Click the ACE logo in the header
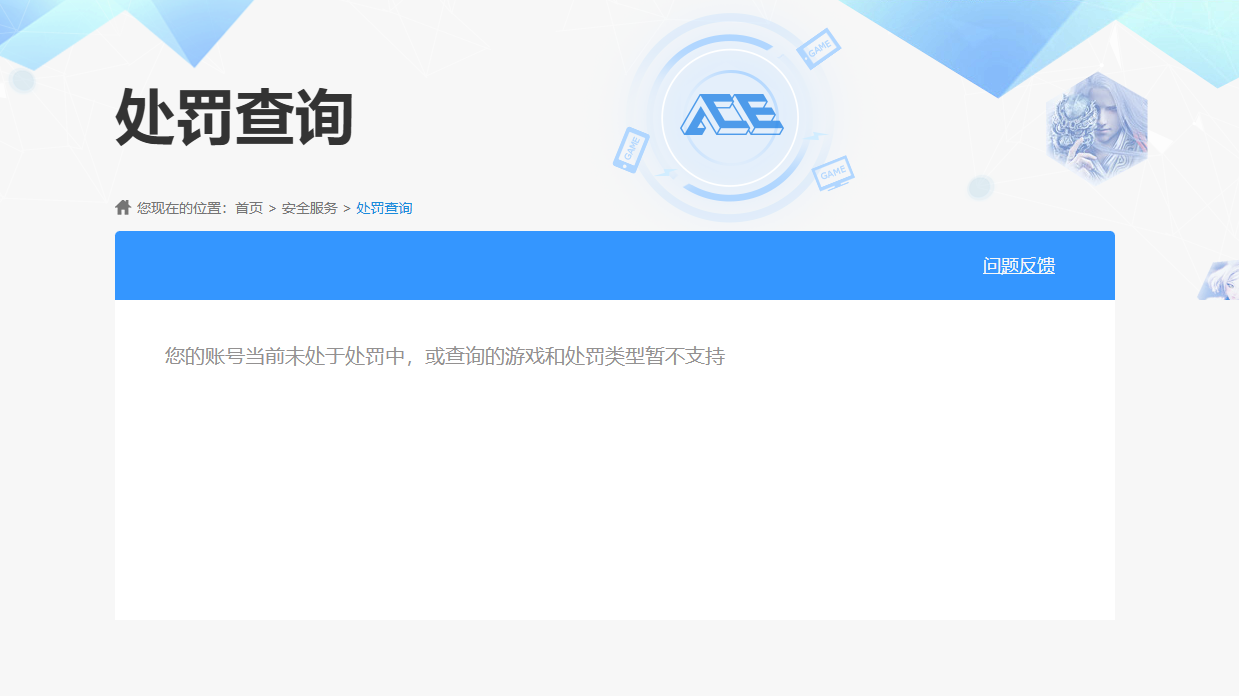Image resolution: width=1239 pixels, height=696 pixels. tap(731, 115)
